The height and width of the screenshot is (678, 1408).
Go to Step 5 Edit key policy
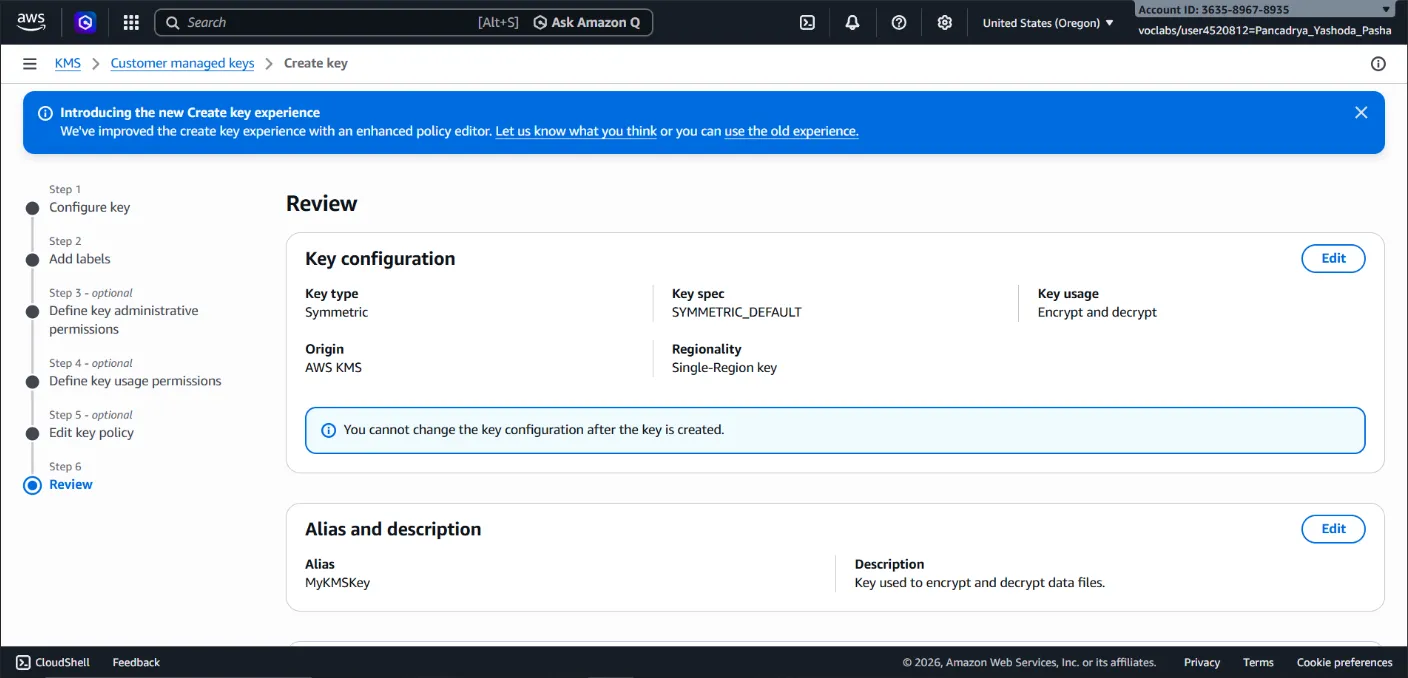(x=91, y=433)
